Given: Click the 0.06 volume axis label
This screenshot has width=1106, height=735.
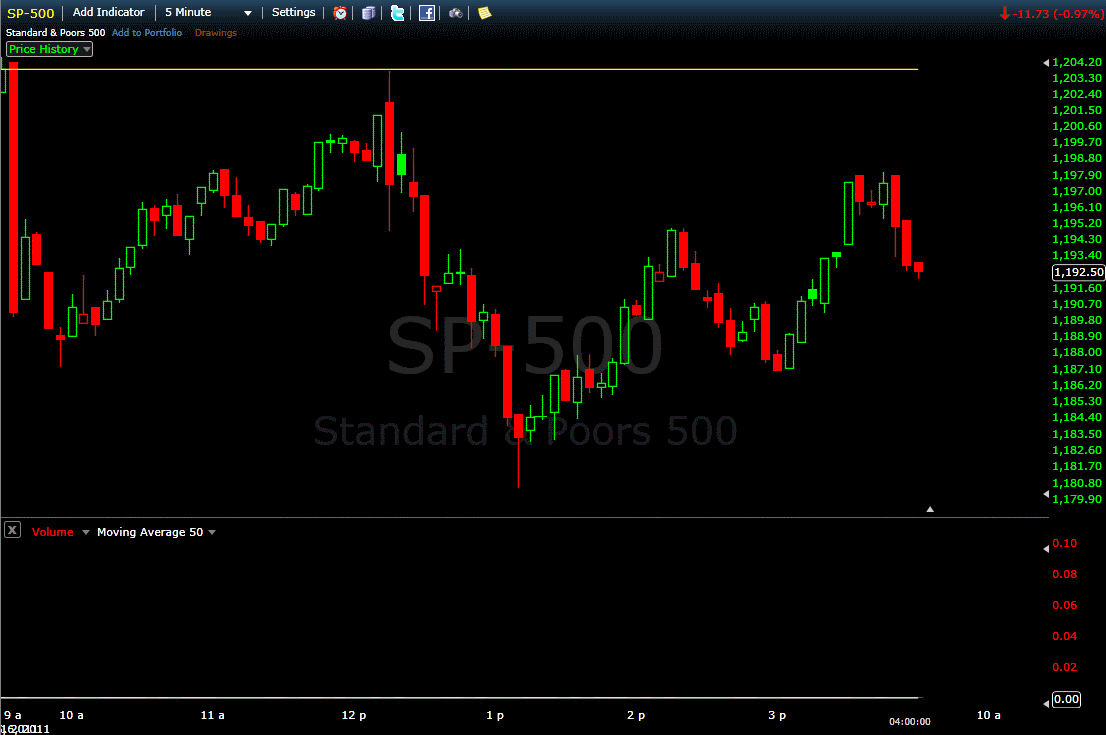Looking at the screenshot, I should click(x=1064, y=605).
